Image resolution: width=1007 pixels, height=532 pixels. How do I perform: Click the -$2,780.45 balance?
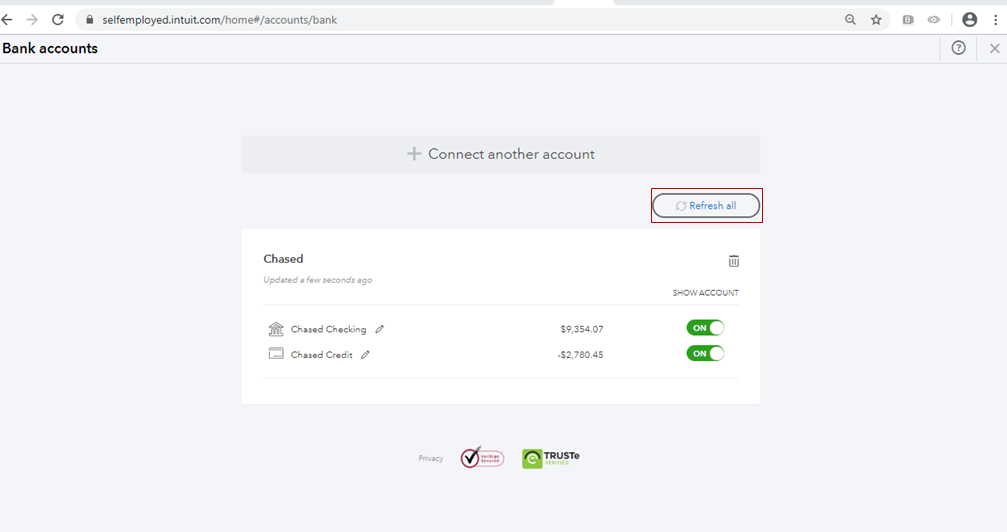(x=581, y=355)
